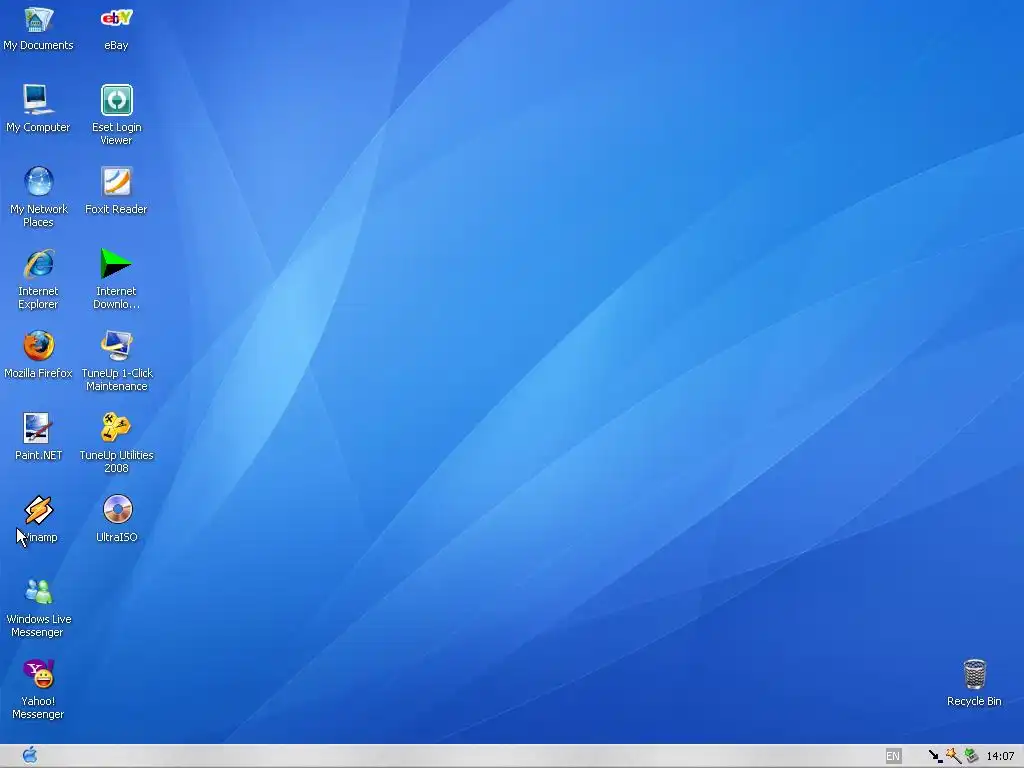Open the My Documents desktop icon

[x=38, y=20]
